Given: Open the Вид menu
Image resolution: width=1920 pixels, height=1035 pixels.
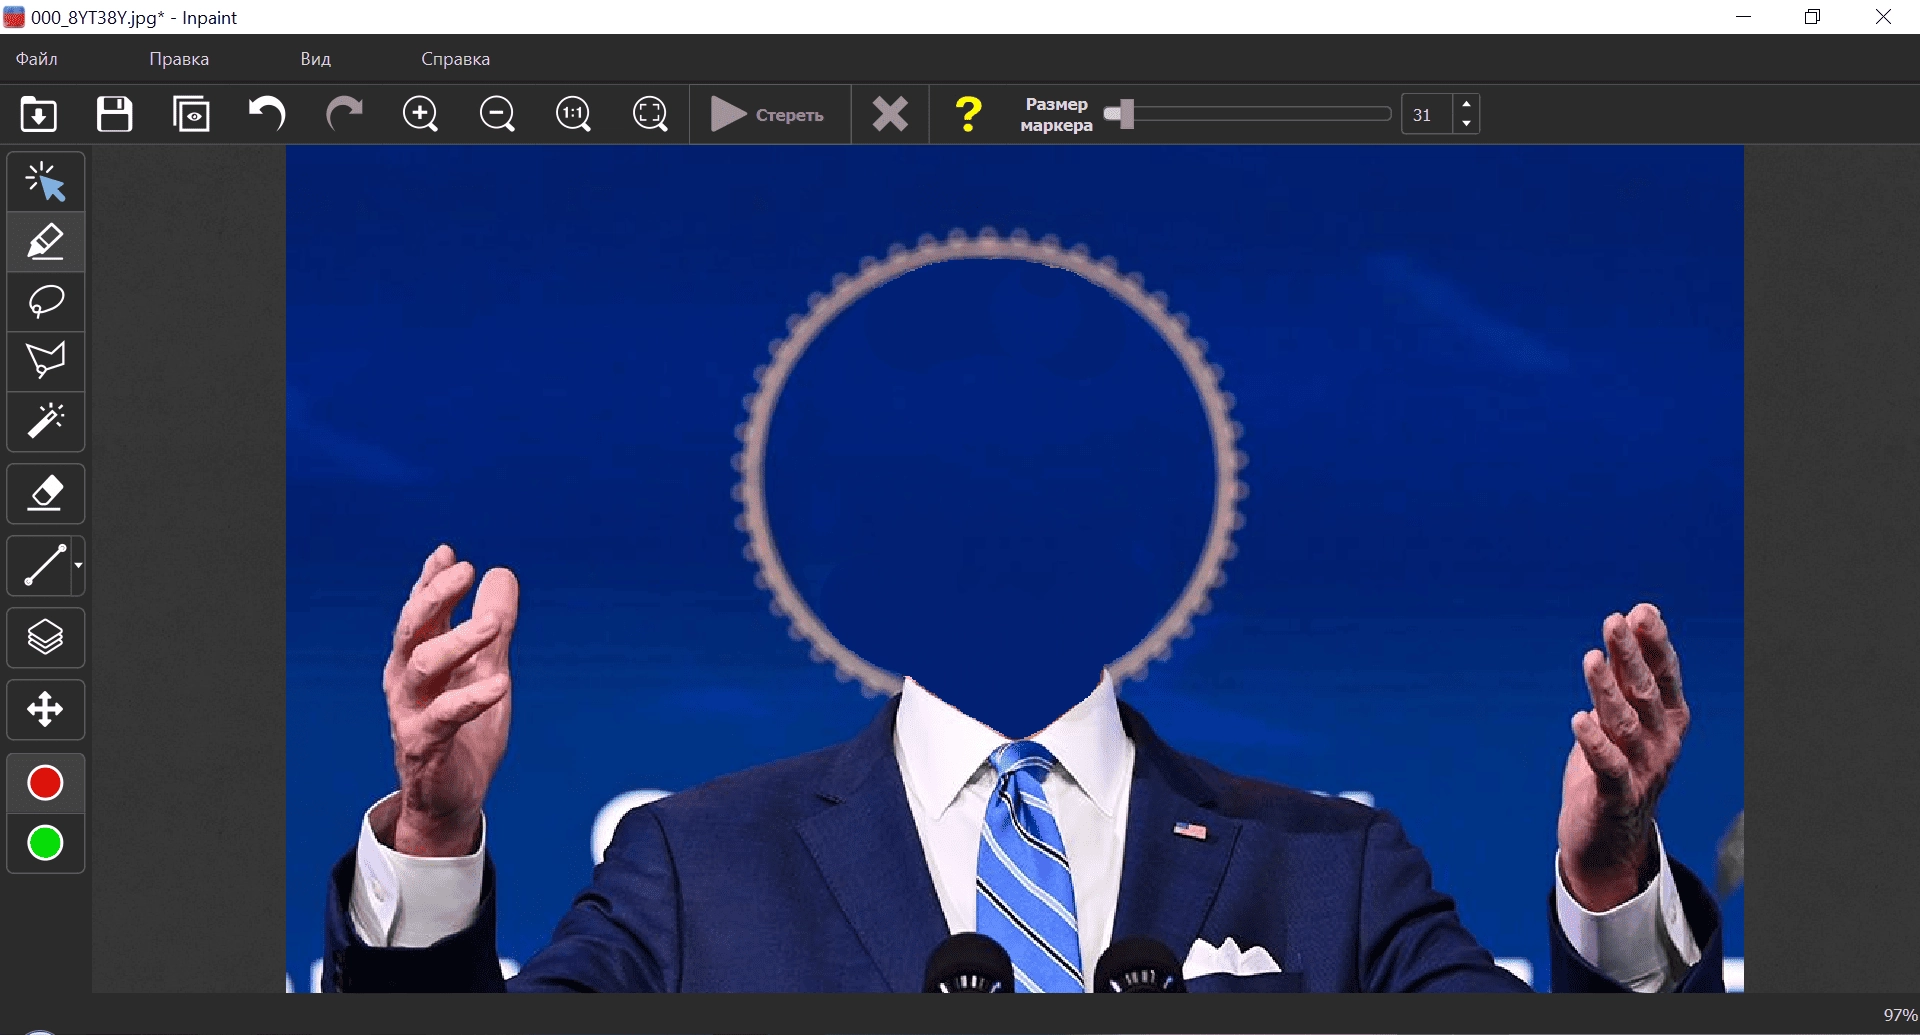Looking at the screenshot, I should [316, 59].
